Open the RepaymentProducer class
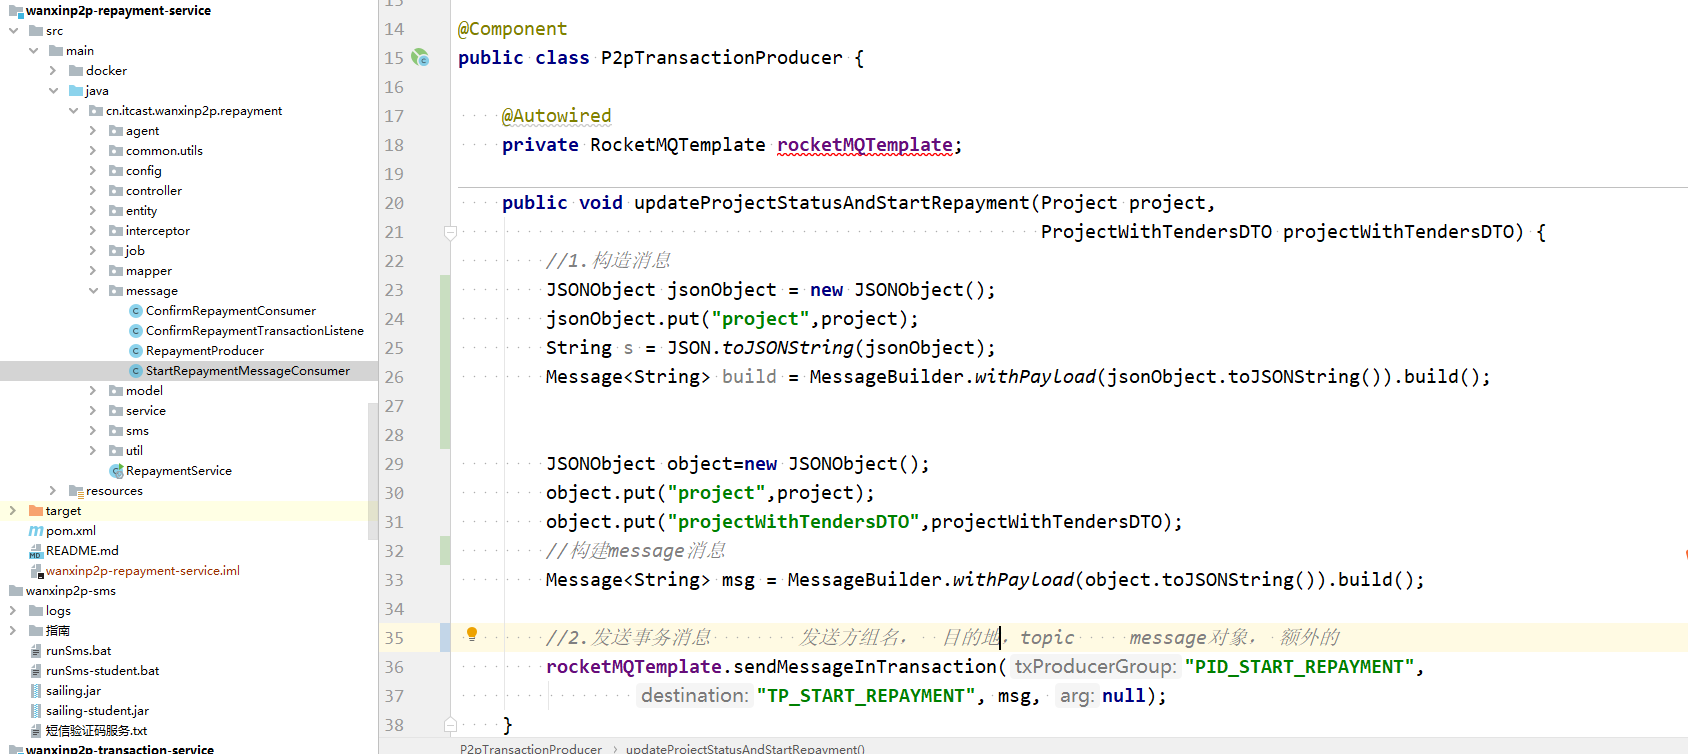 point(204,351)
